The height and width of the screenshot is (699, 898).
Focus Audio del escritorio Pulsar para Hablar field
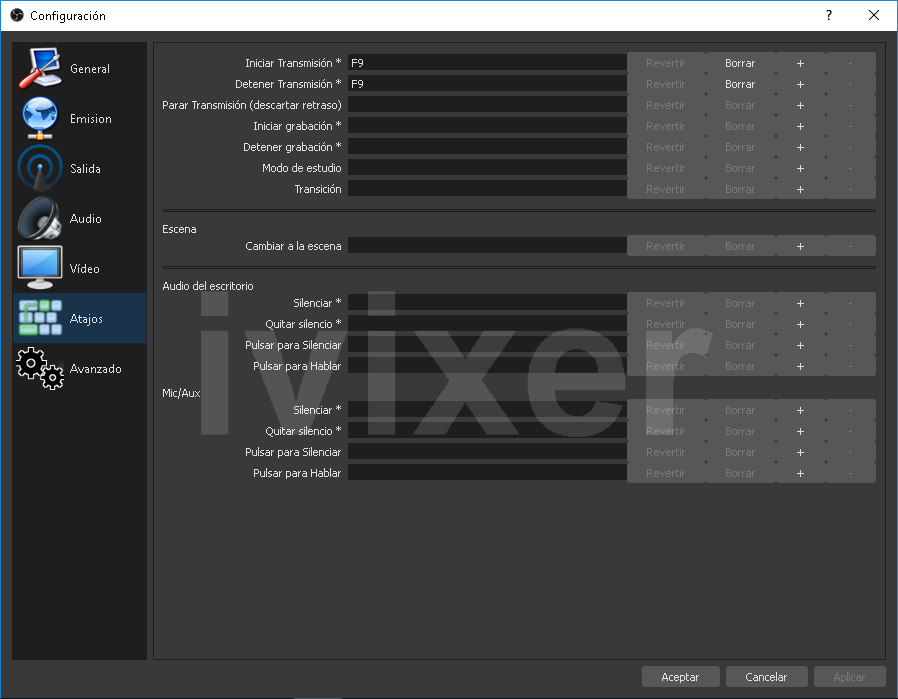tap(487, 366)
